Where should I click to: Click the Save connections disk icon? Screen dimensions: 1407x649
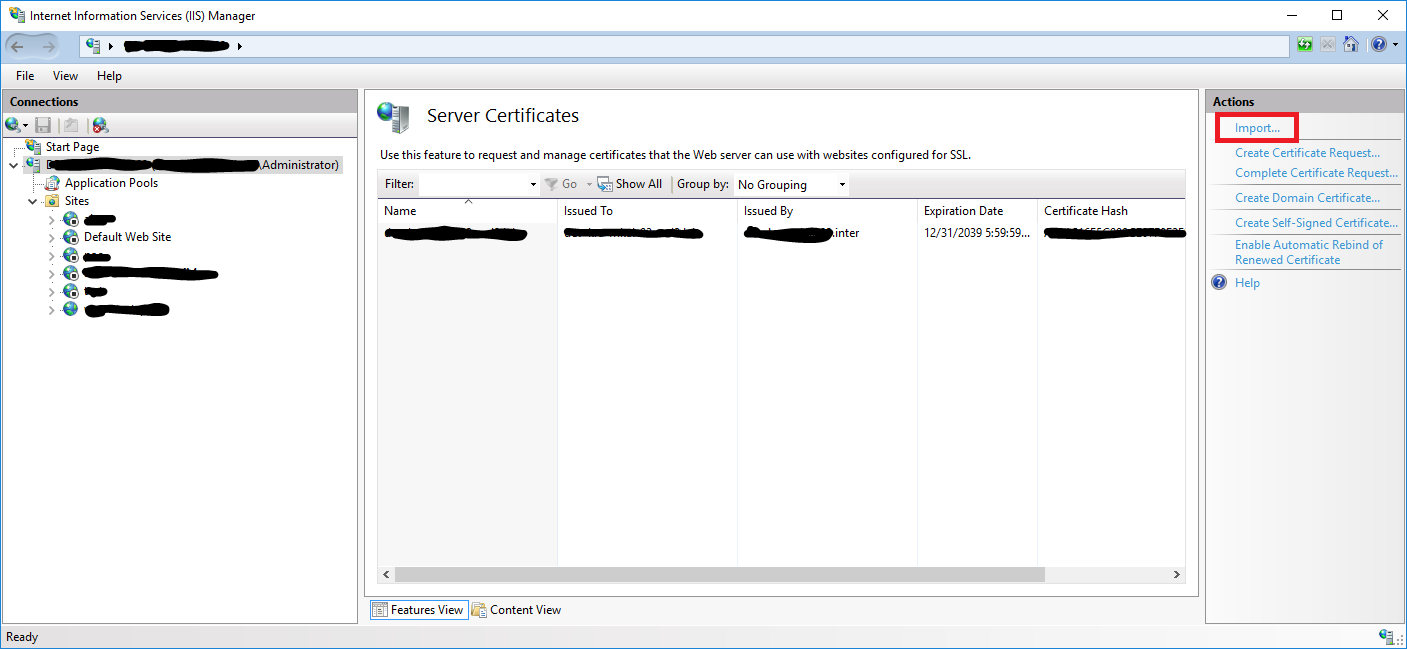43,125
